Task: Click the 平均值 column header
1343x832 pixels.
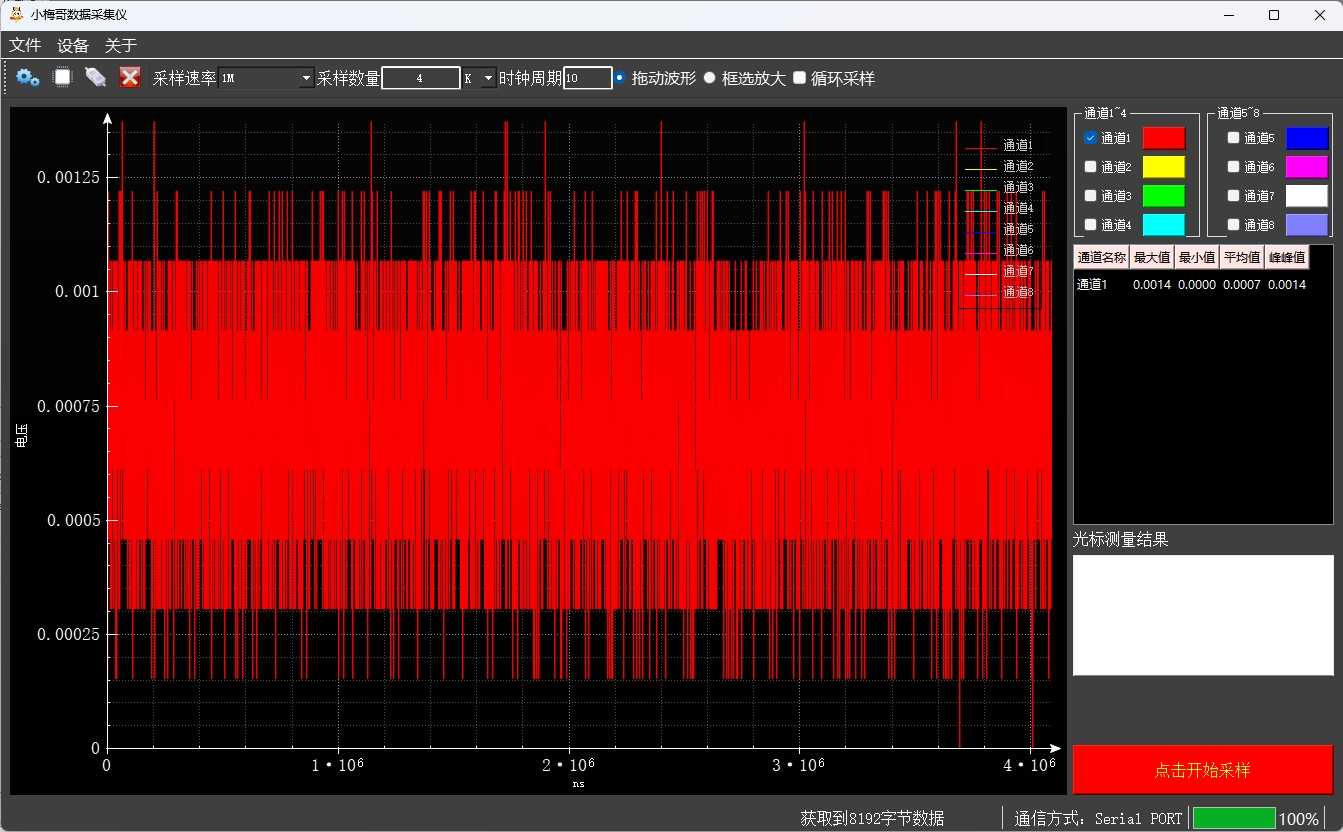Action: (1242, 258)
